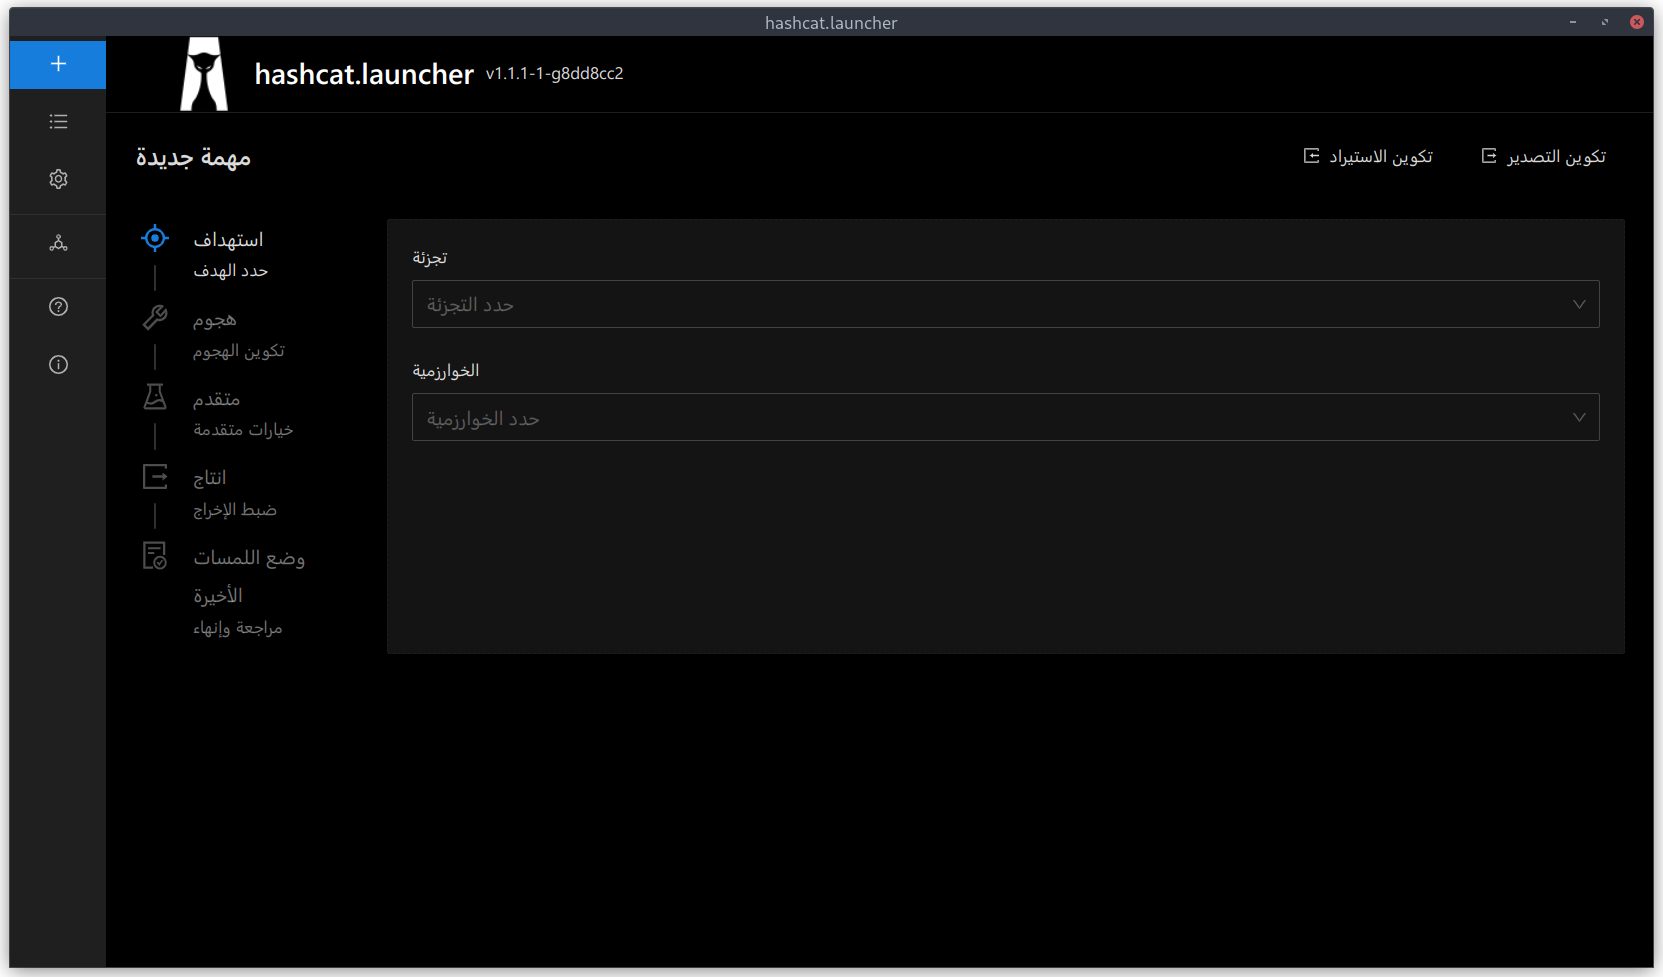Go to the متقدم step

click(217, 399)
